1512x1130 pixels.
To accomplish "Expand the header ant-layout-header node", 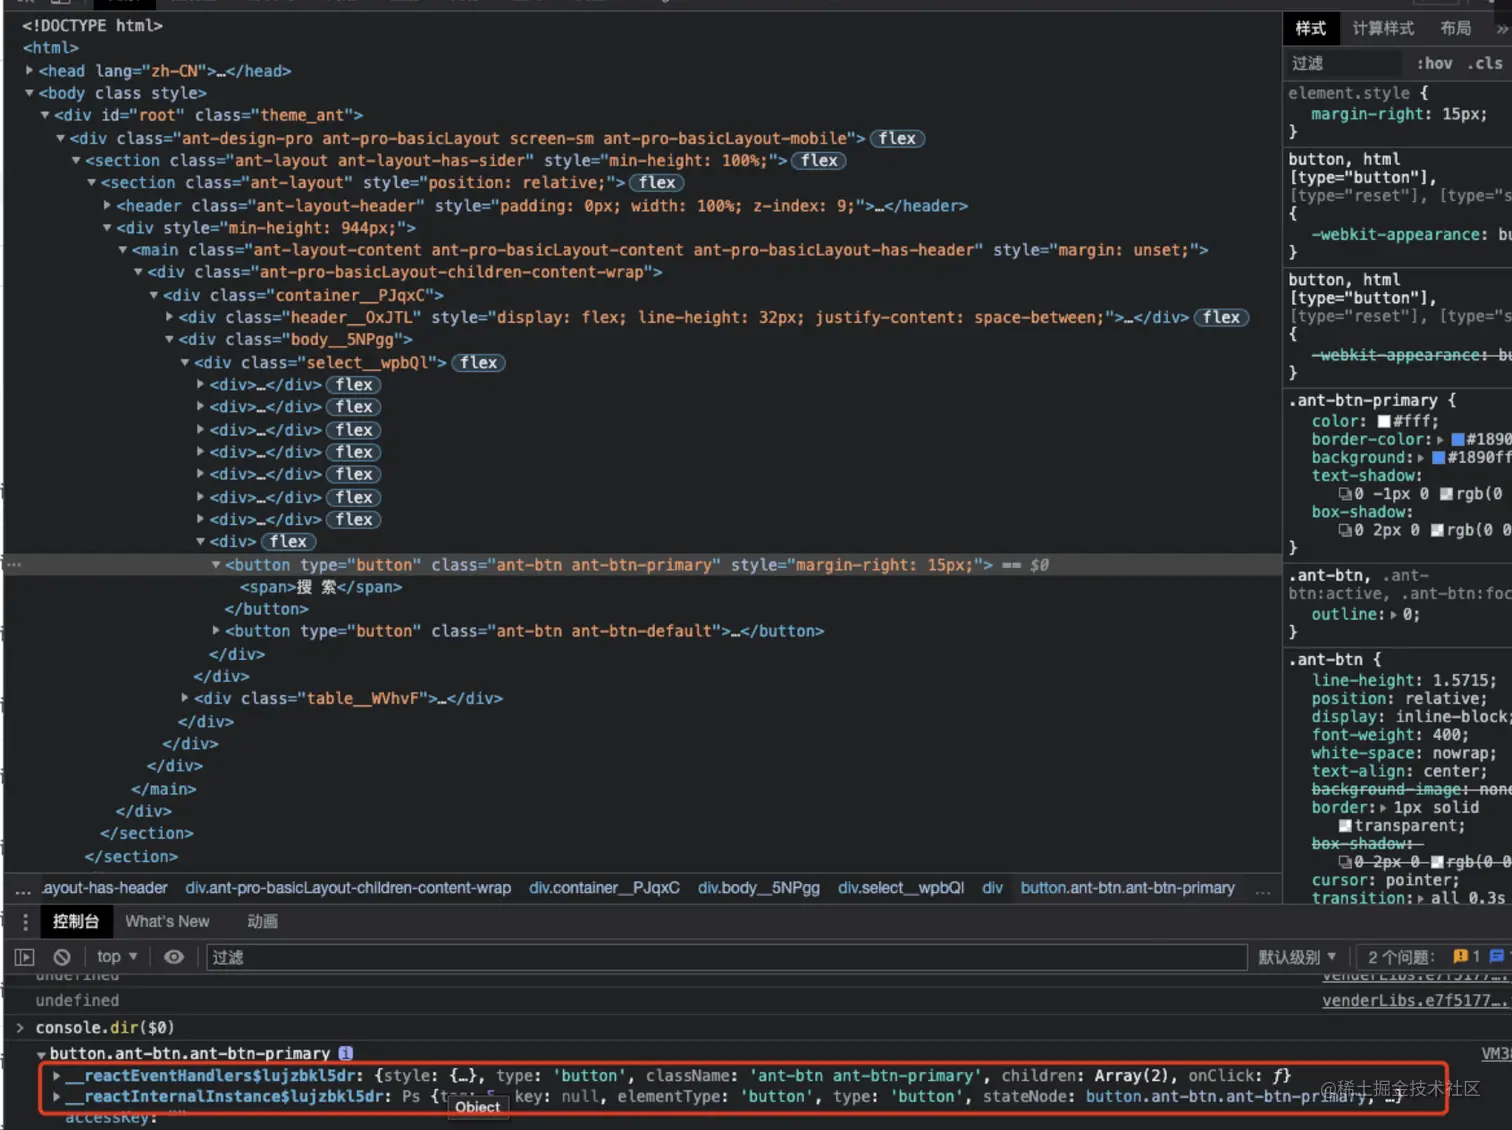I will (x=107, y=205).
